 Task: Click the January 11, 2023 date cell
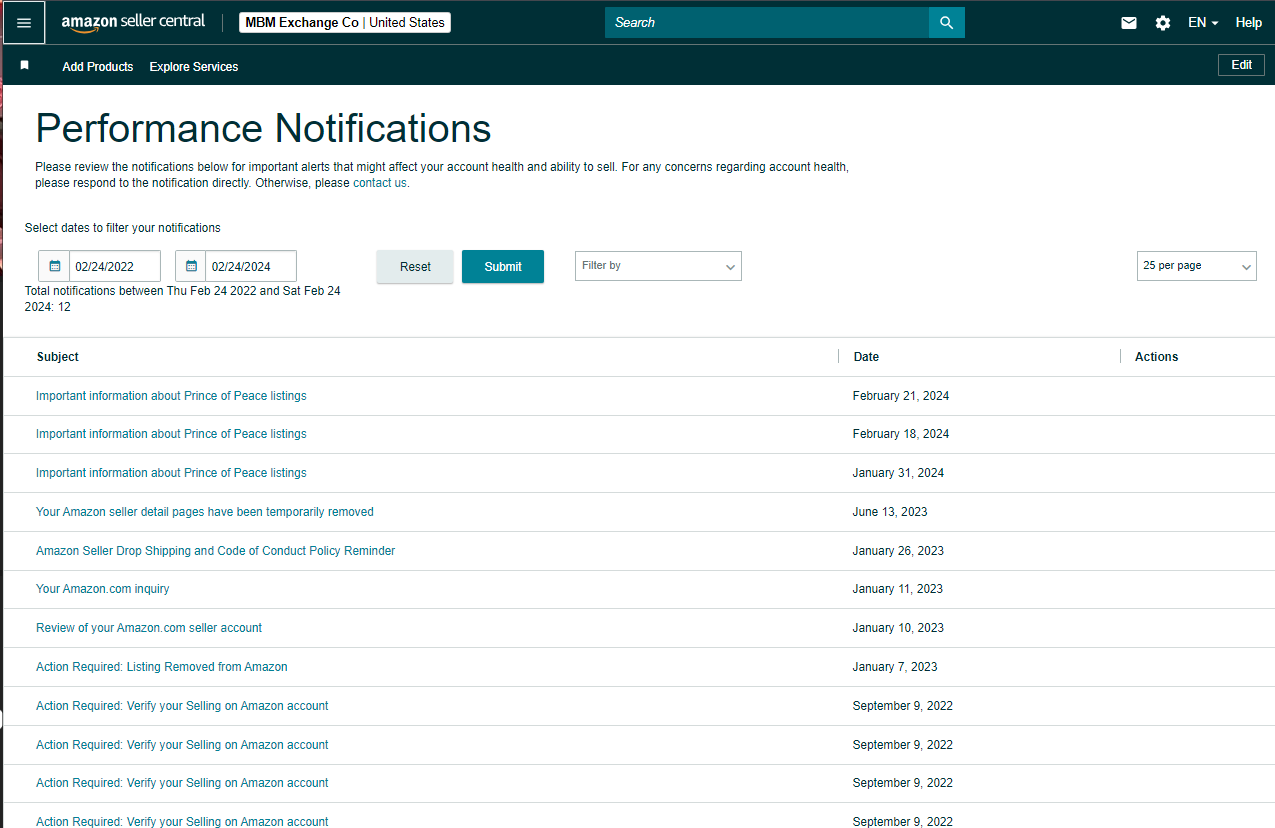[x=898, y=589]
